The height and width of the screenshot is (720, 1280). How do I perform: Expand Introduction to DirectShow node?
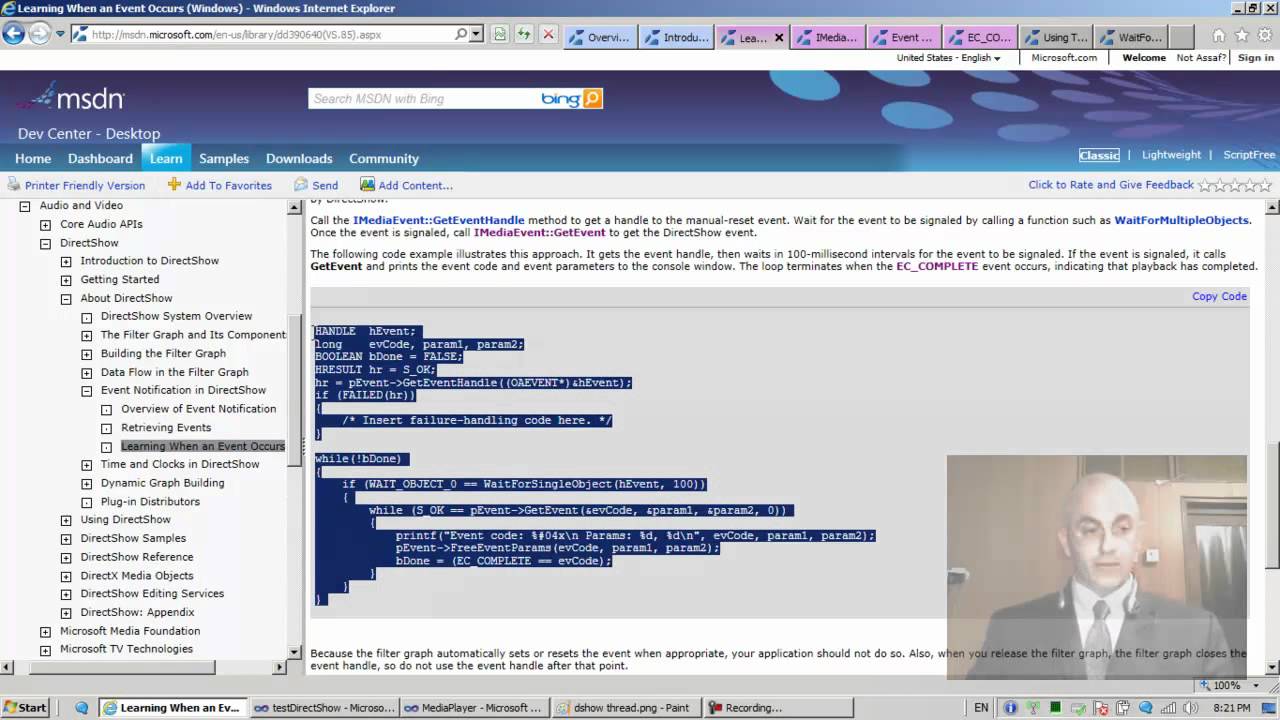(x=66, y=262)
